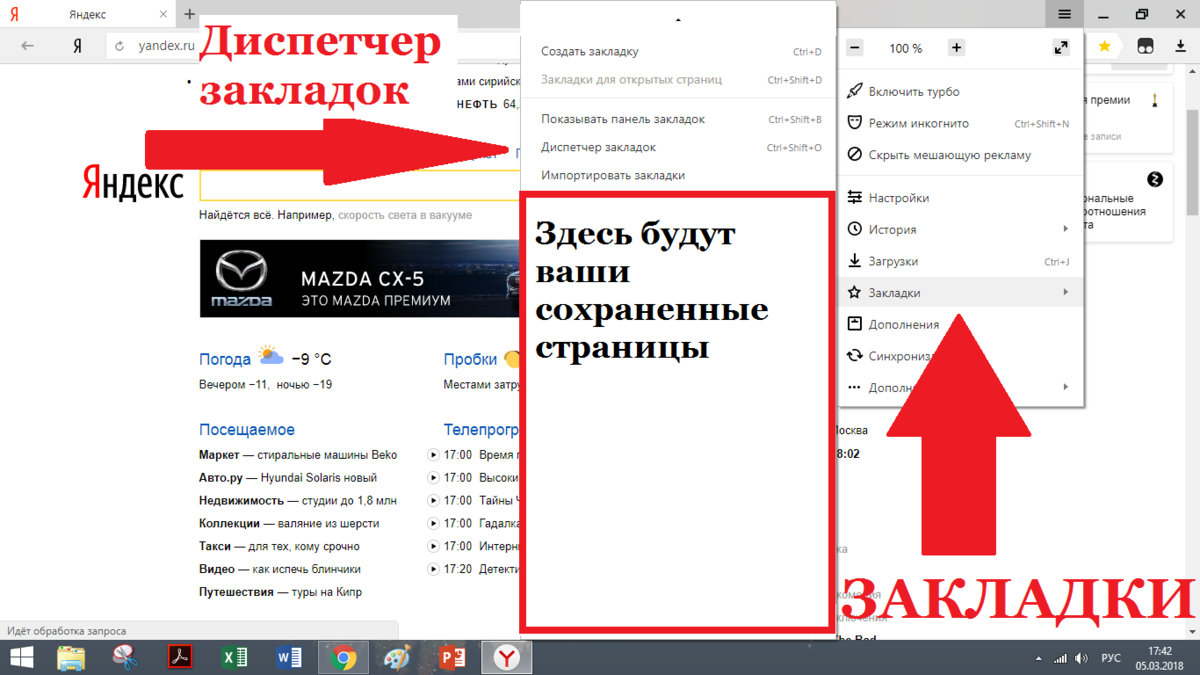1200x675 pixels.
Task: Open Настройки settings icon
Action: (x=855, y=198)
